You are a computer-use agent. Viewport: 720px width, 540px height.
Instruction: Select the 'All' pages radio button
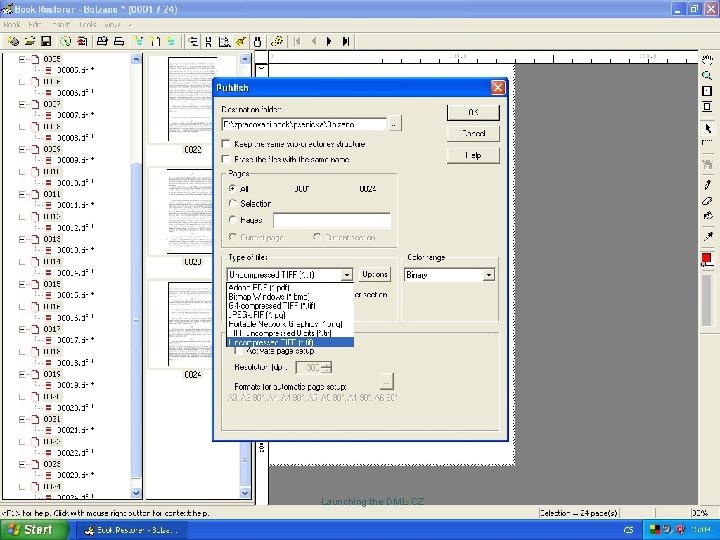(233, 188)
